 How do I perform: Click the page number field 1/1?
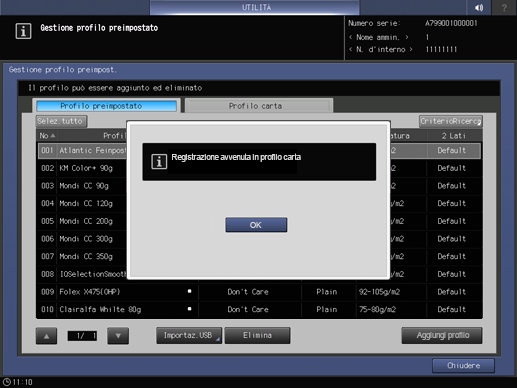[x=82, y=336]
